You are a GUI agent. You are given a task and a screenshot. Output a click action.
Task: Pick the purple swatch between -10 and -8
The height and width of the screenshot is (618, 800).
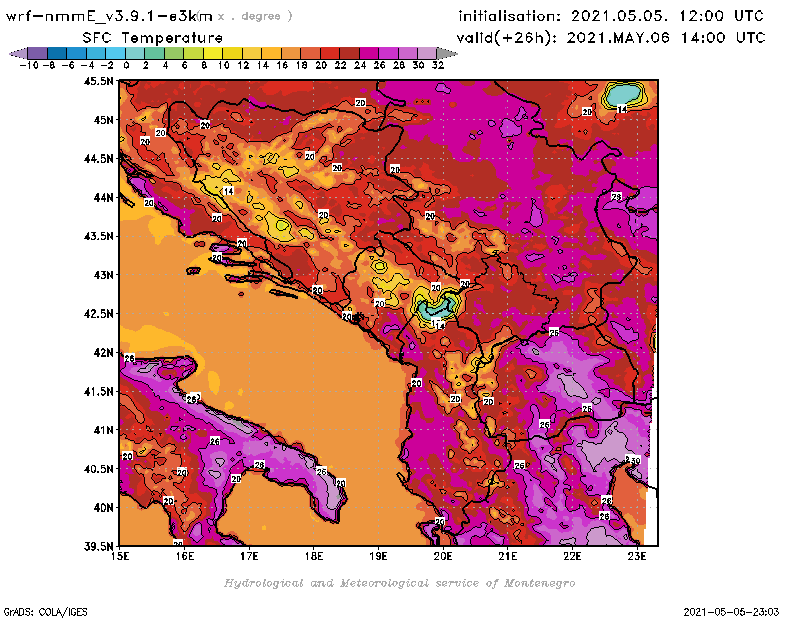[37, 53]
